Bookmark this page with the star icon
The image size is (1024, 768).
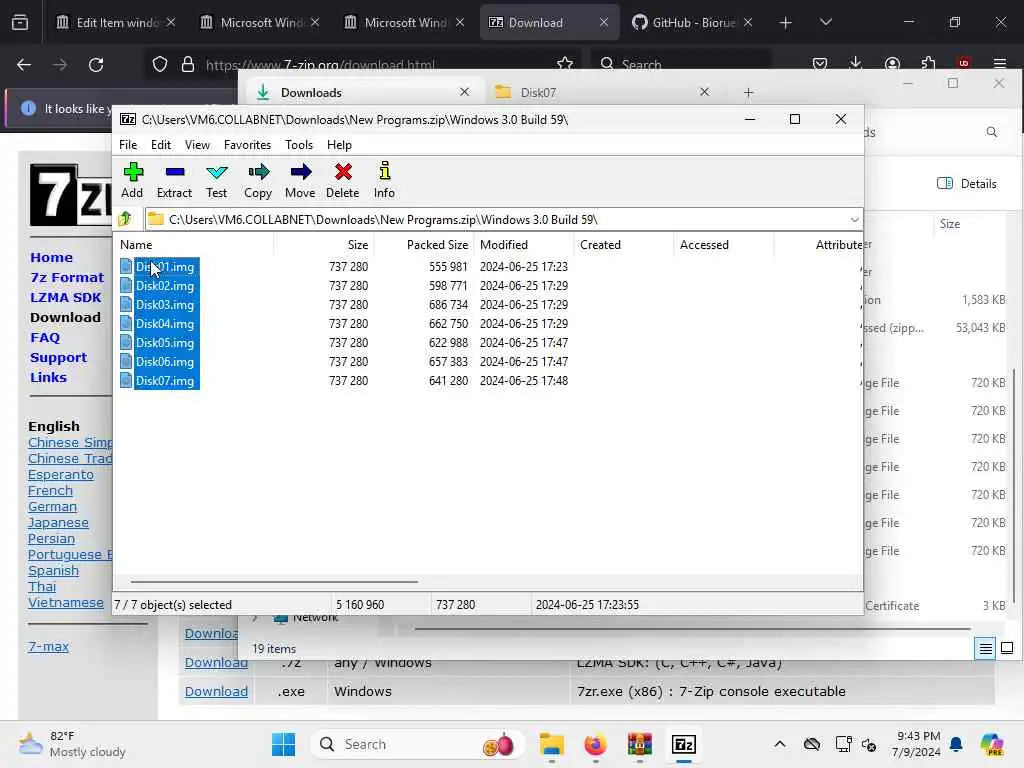pyautogui.click(x=564, y=63)
